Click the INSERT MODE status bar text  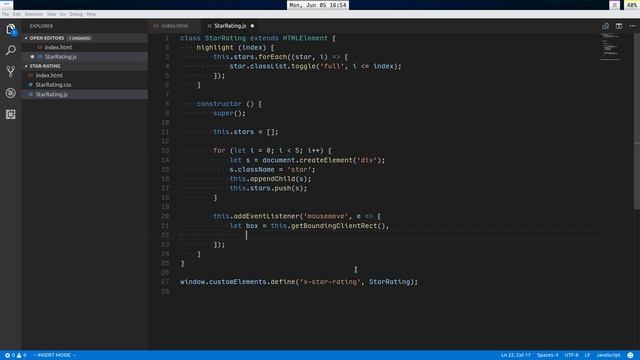pos(54,355)
